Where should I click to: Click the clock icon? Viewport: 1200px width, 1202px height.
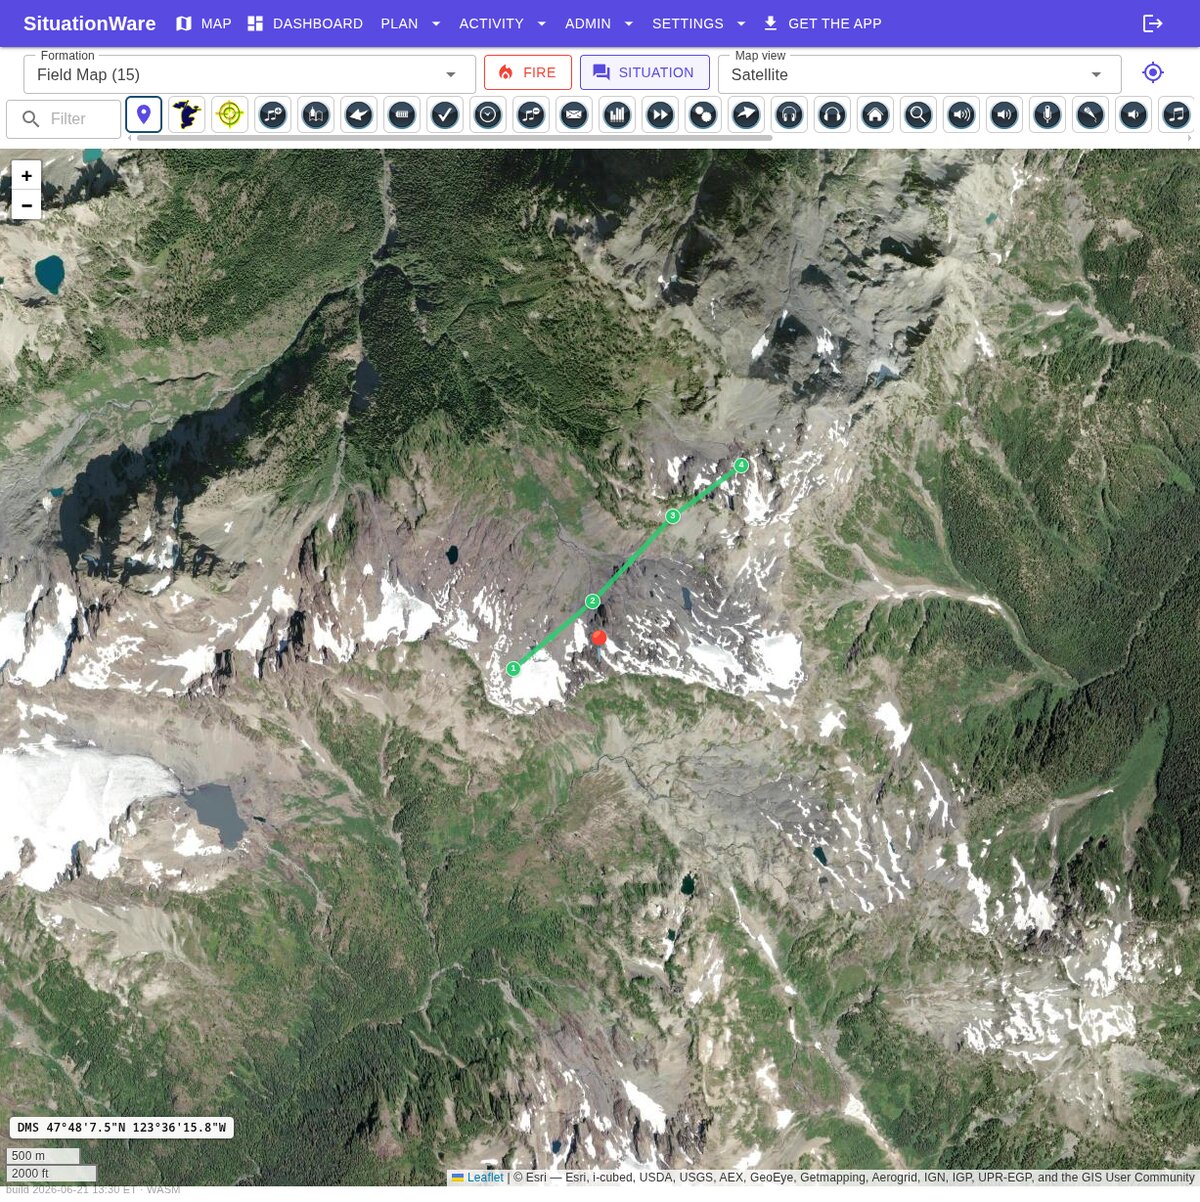coord(487,115)
